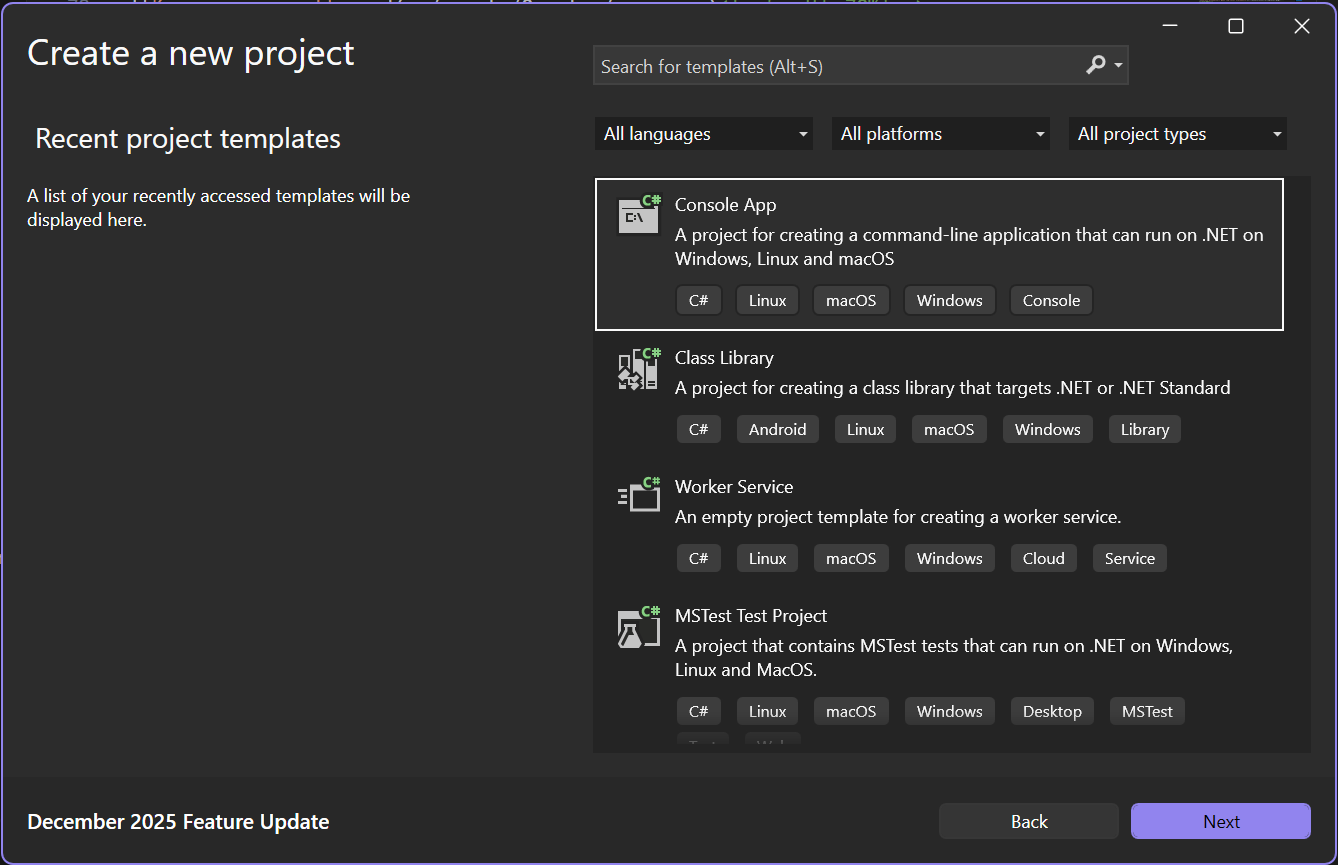Select the Worker Service template icon
The height and width of the screenshot is (865, 1338).
(639, 496)
